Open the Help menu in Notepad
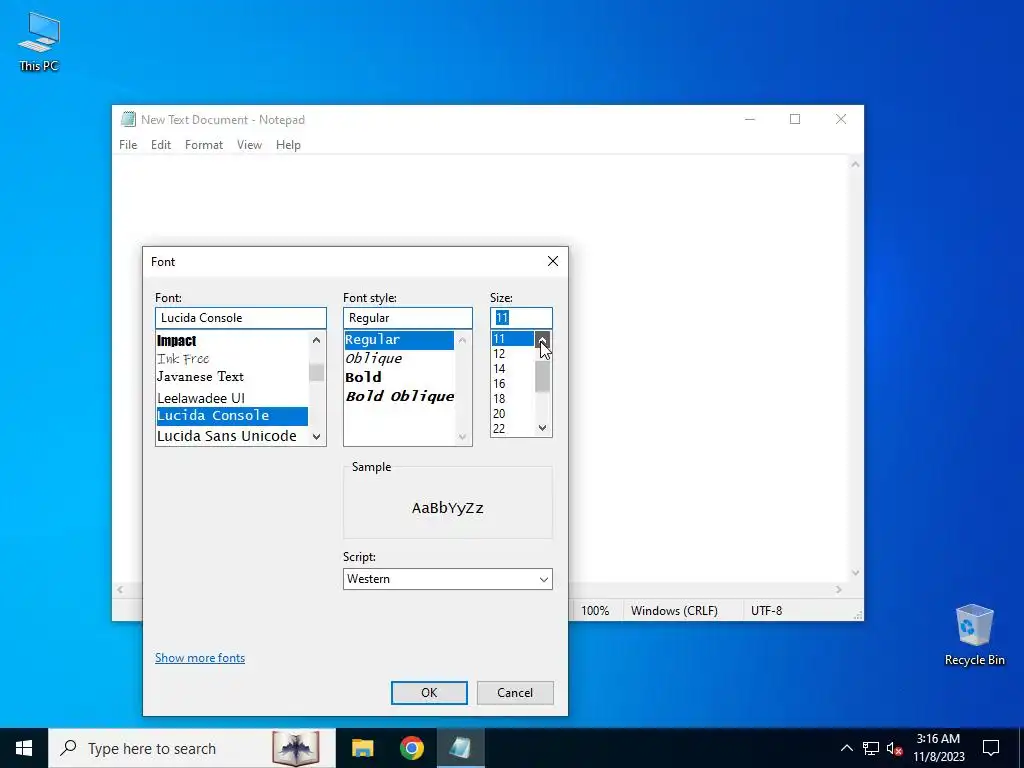The height and width of the screenshot is (768, 1024). pyautogui.click(x=288, y=145)
